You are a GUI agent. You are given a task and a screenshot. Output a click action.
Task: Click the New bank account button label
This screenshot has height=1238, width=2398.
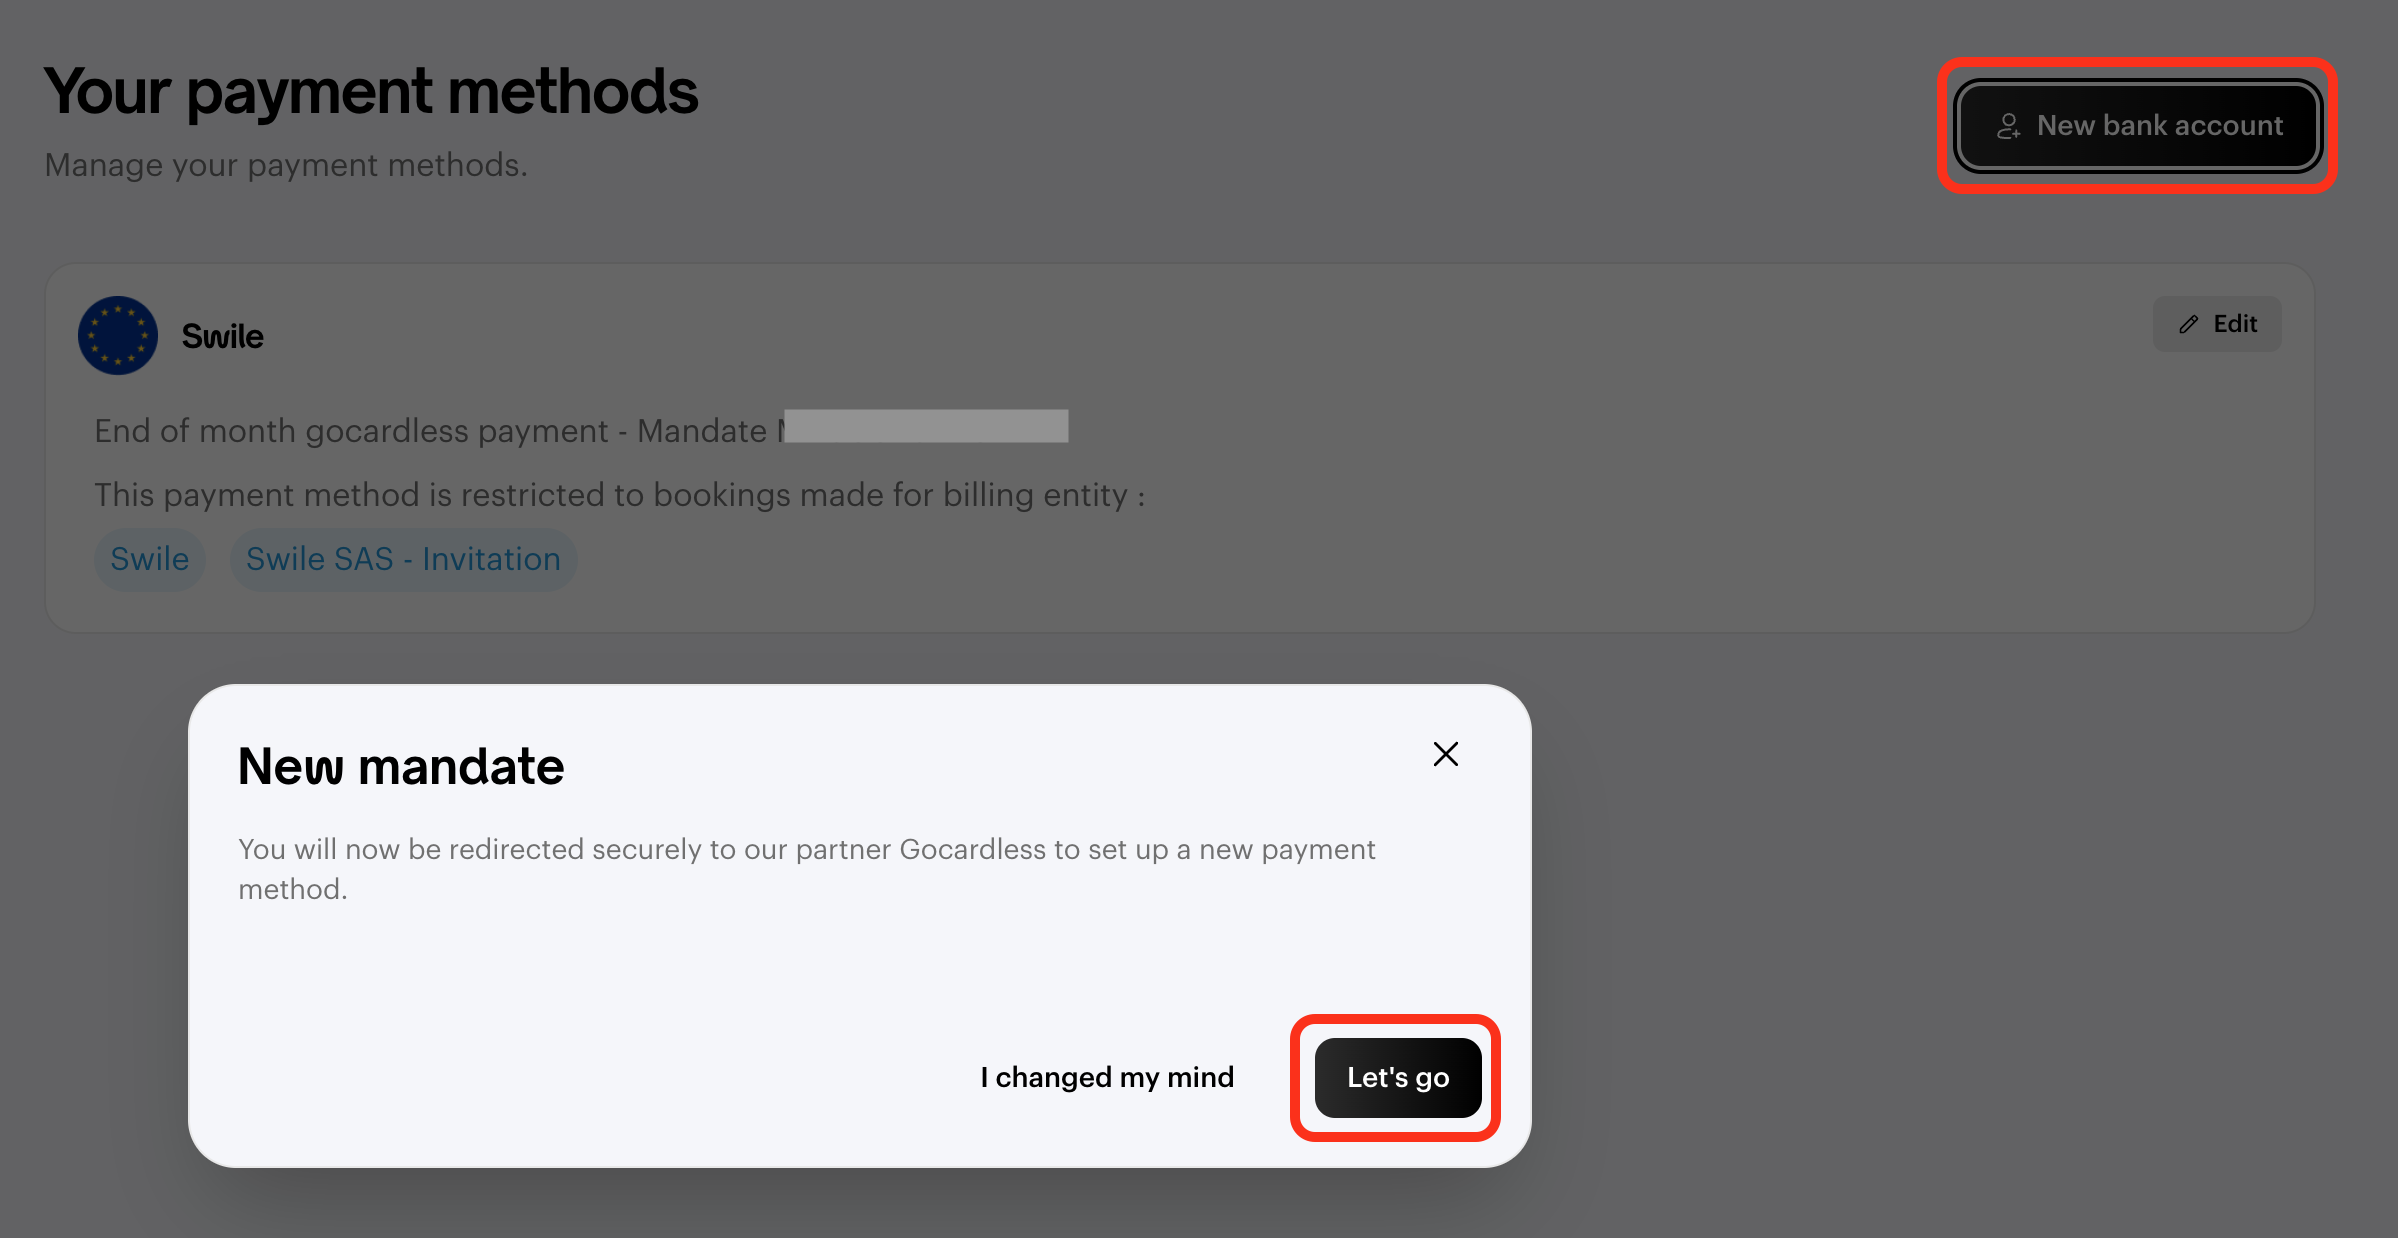(x=2160, y=125)
